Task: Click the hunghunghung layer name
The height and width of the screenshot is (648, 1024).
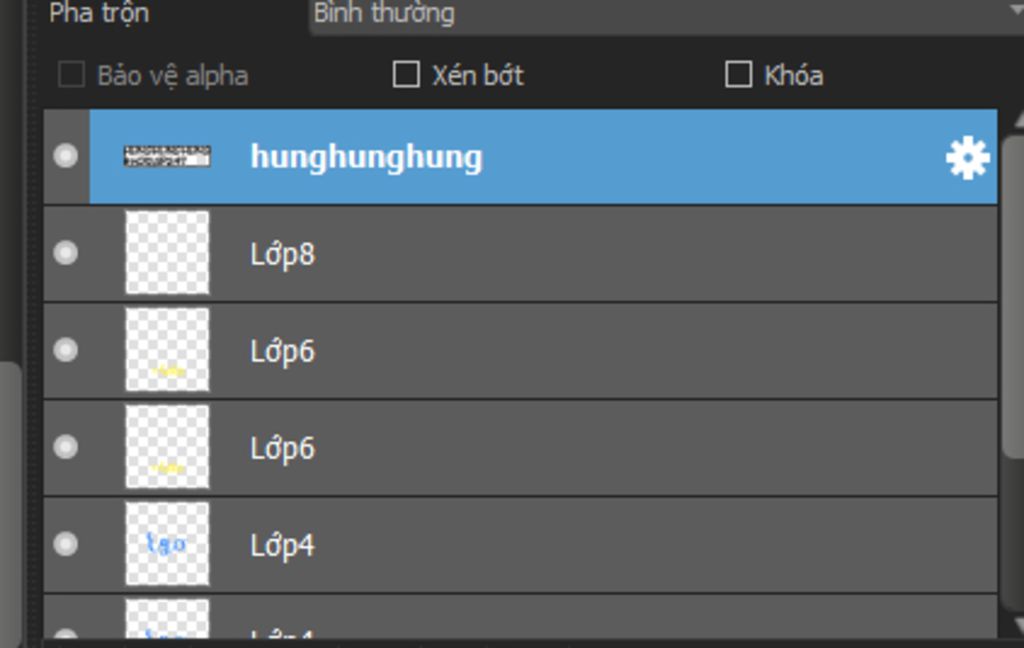Action: pyautogui.click(x=366, y=157)
